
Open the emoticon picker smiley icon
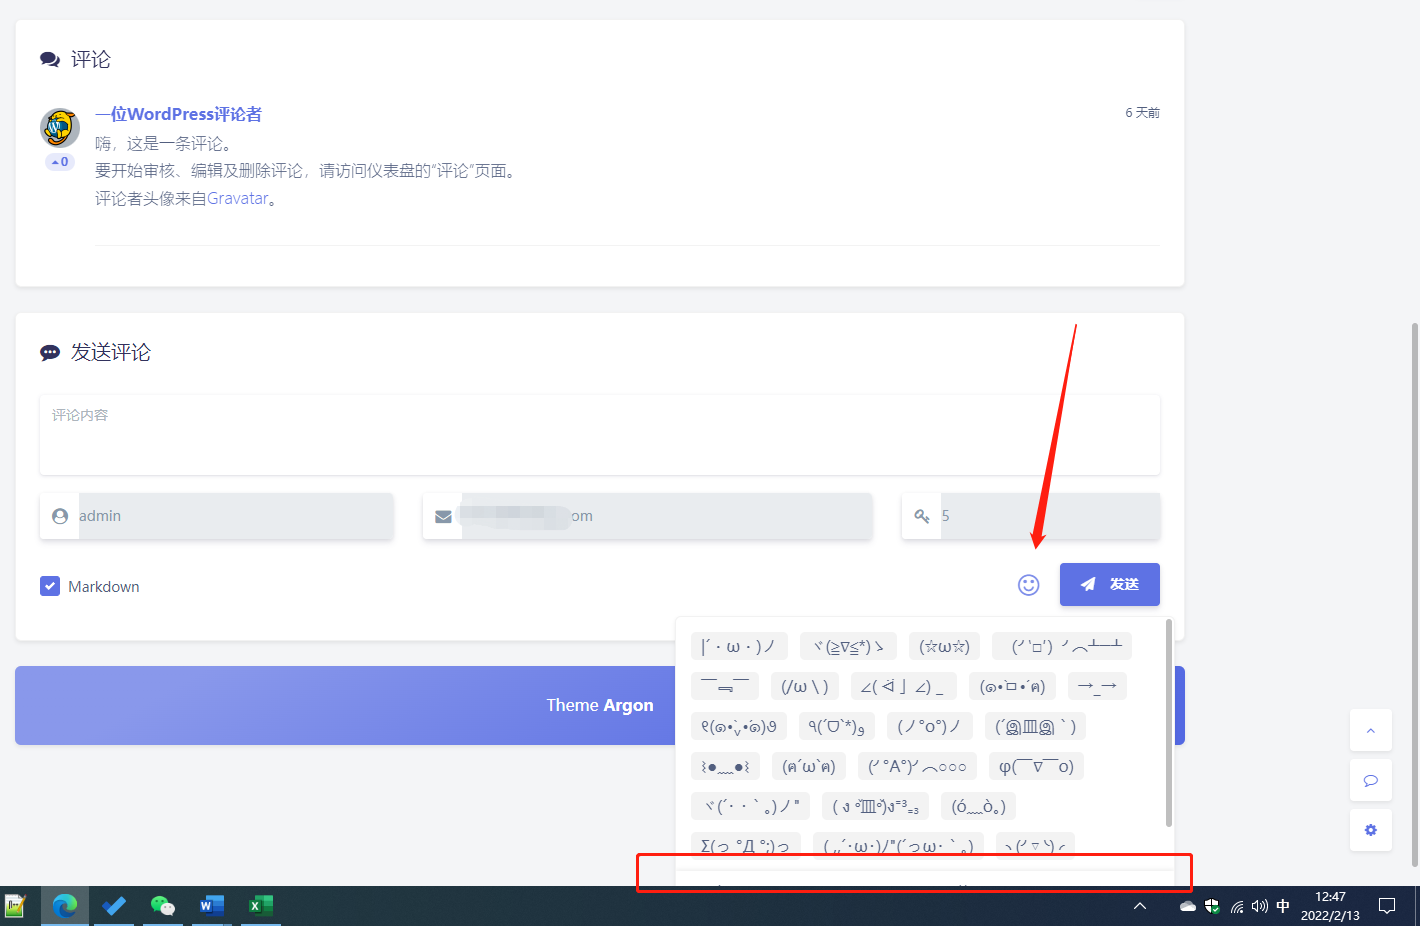1028,585
